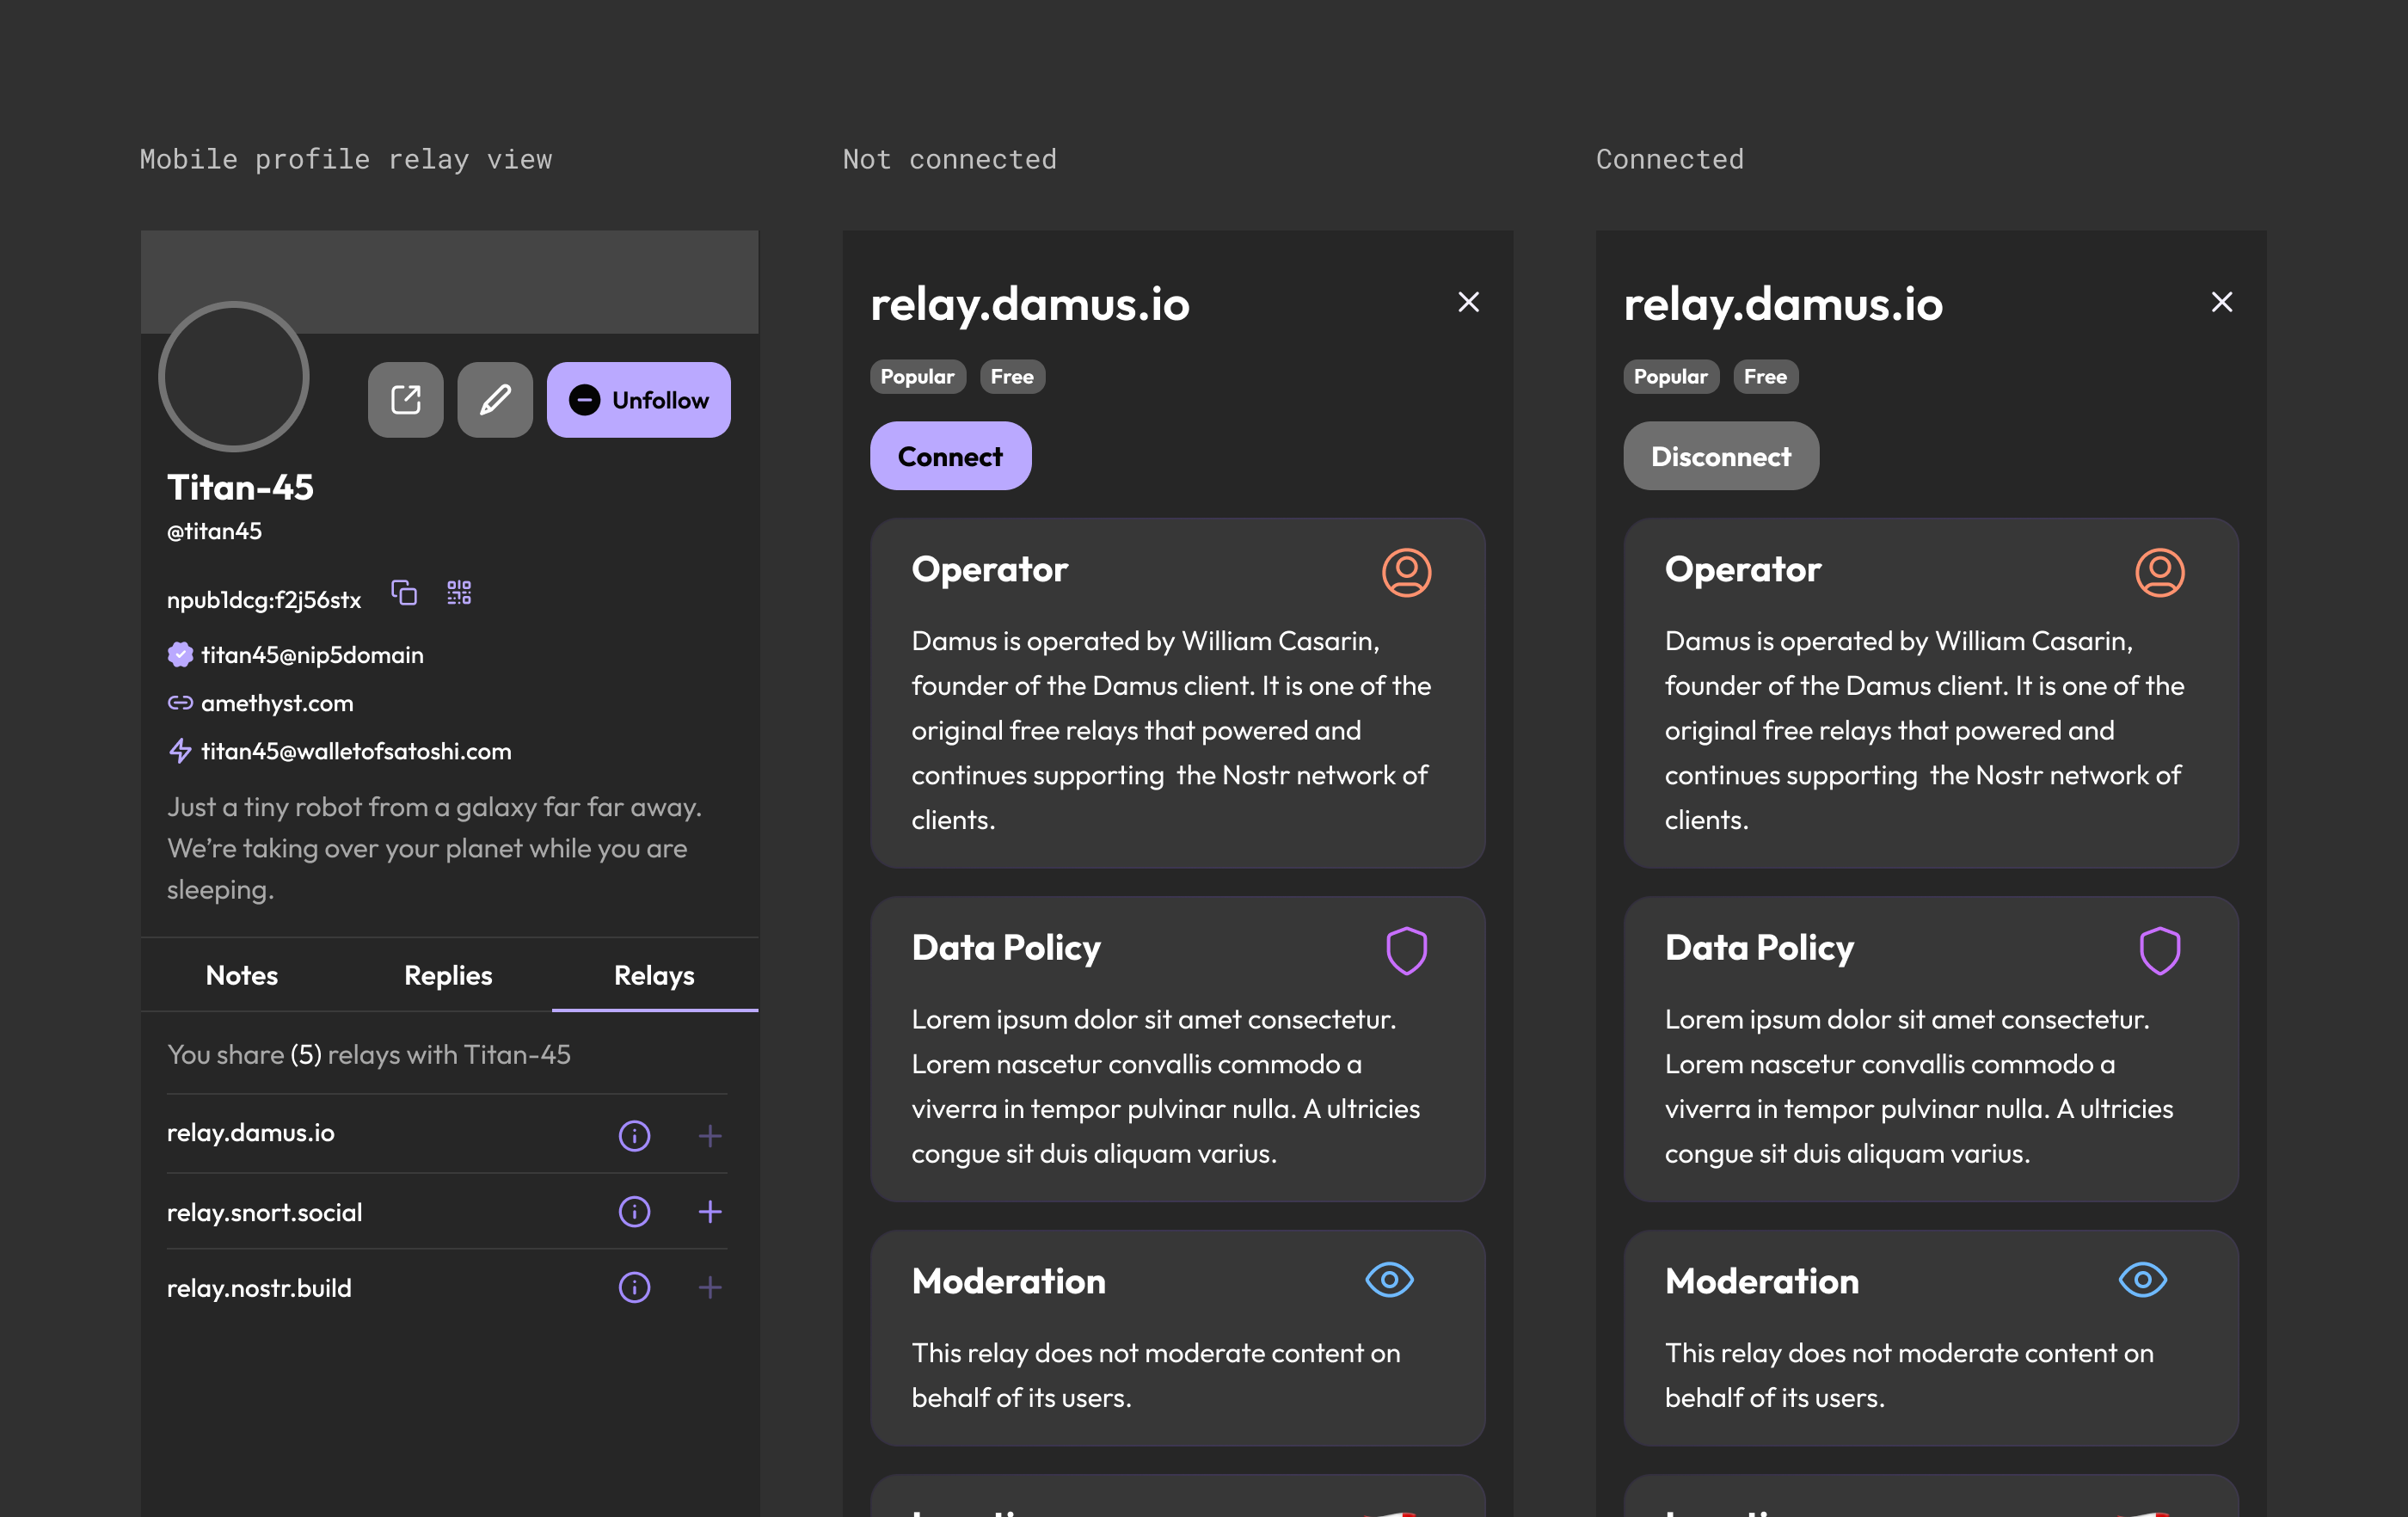The image size is (2408, 1517).
Task: Show the QR code for the npub
Action: [x=459, y=593]
